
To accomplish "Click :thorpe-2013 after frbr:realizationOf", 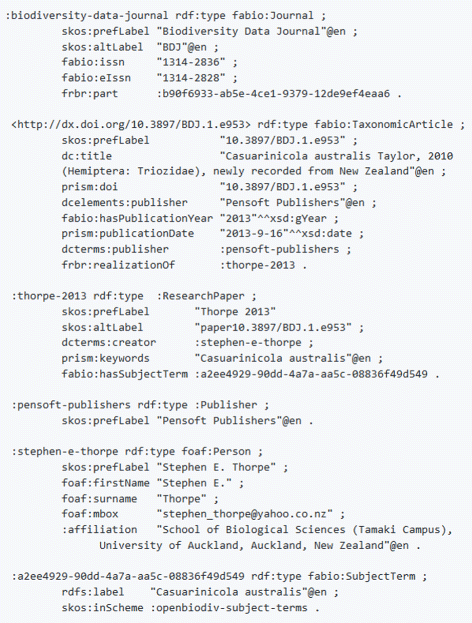I will (257, 265).
